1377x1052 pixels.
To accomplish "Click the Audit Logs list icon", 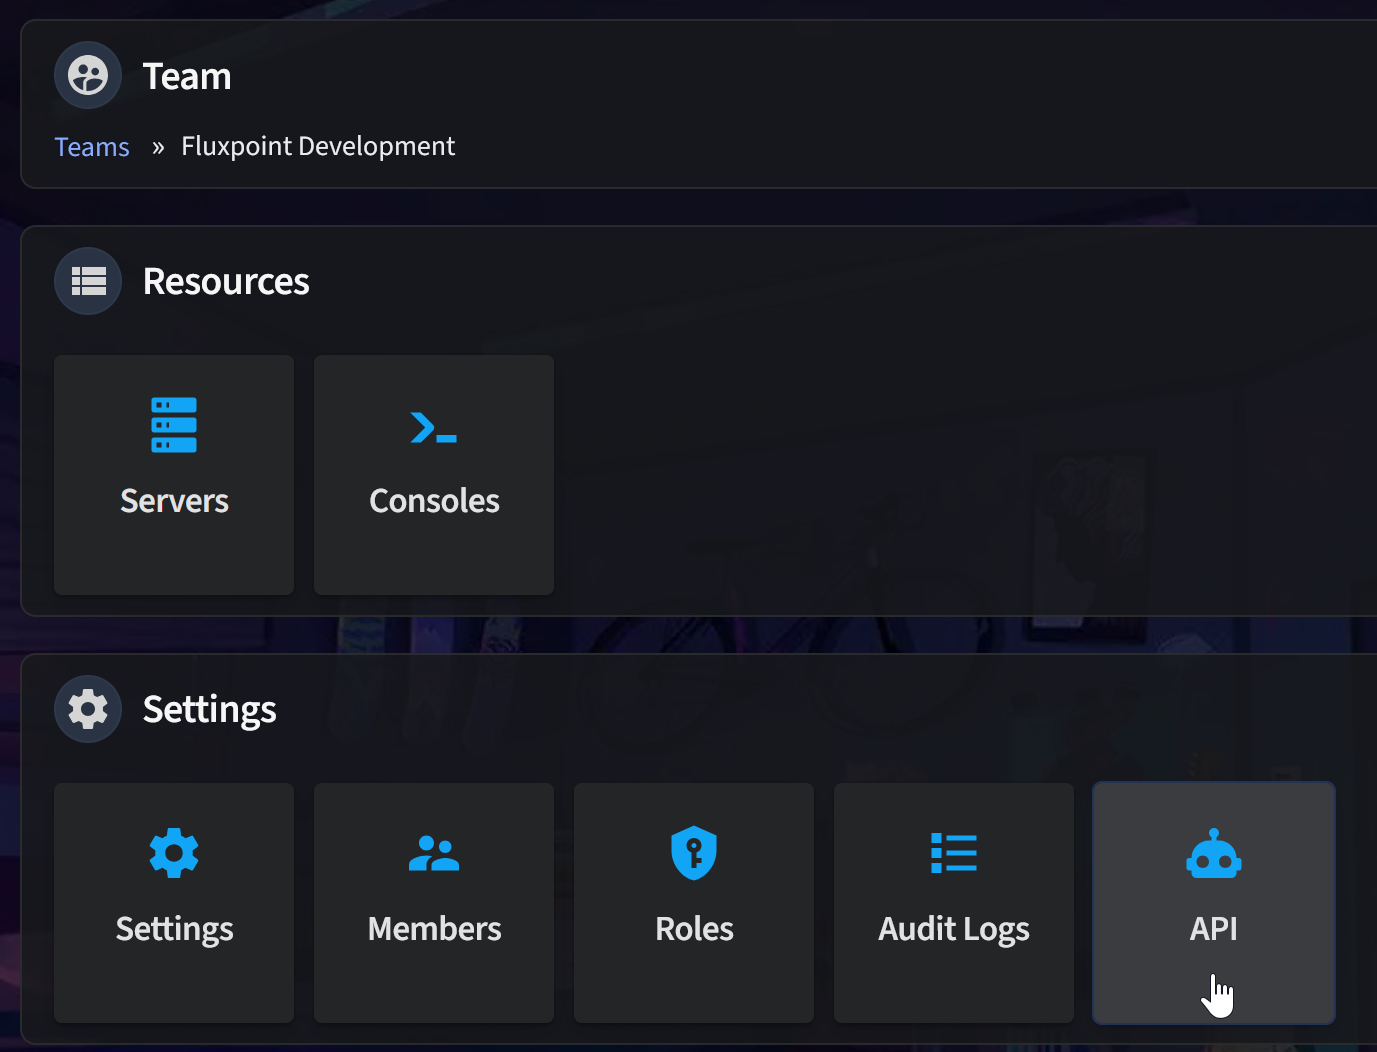I will pos(954,853).
